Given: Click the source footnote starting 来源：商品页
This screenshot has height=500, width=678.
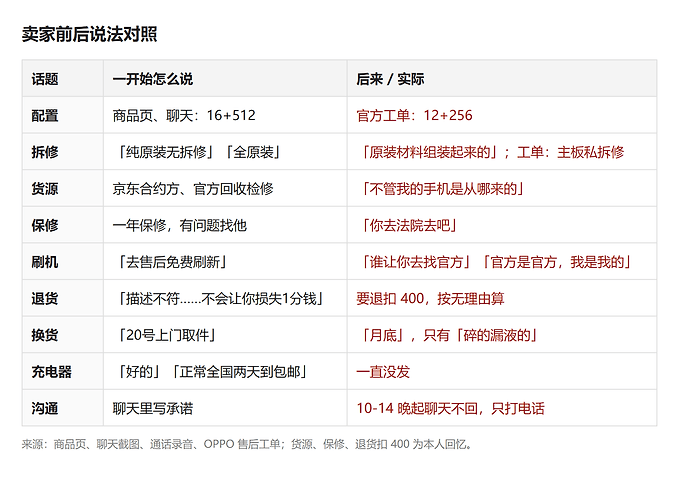Looking at the screenshot, I should (x=247, y=444).
